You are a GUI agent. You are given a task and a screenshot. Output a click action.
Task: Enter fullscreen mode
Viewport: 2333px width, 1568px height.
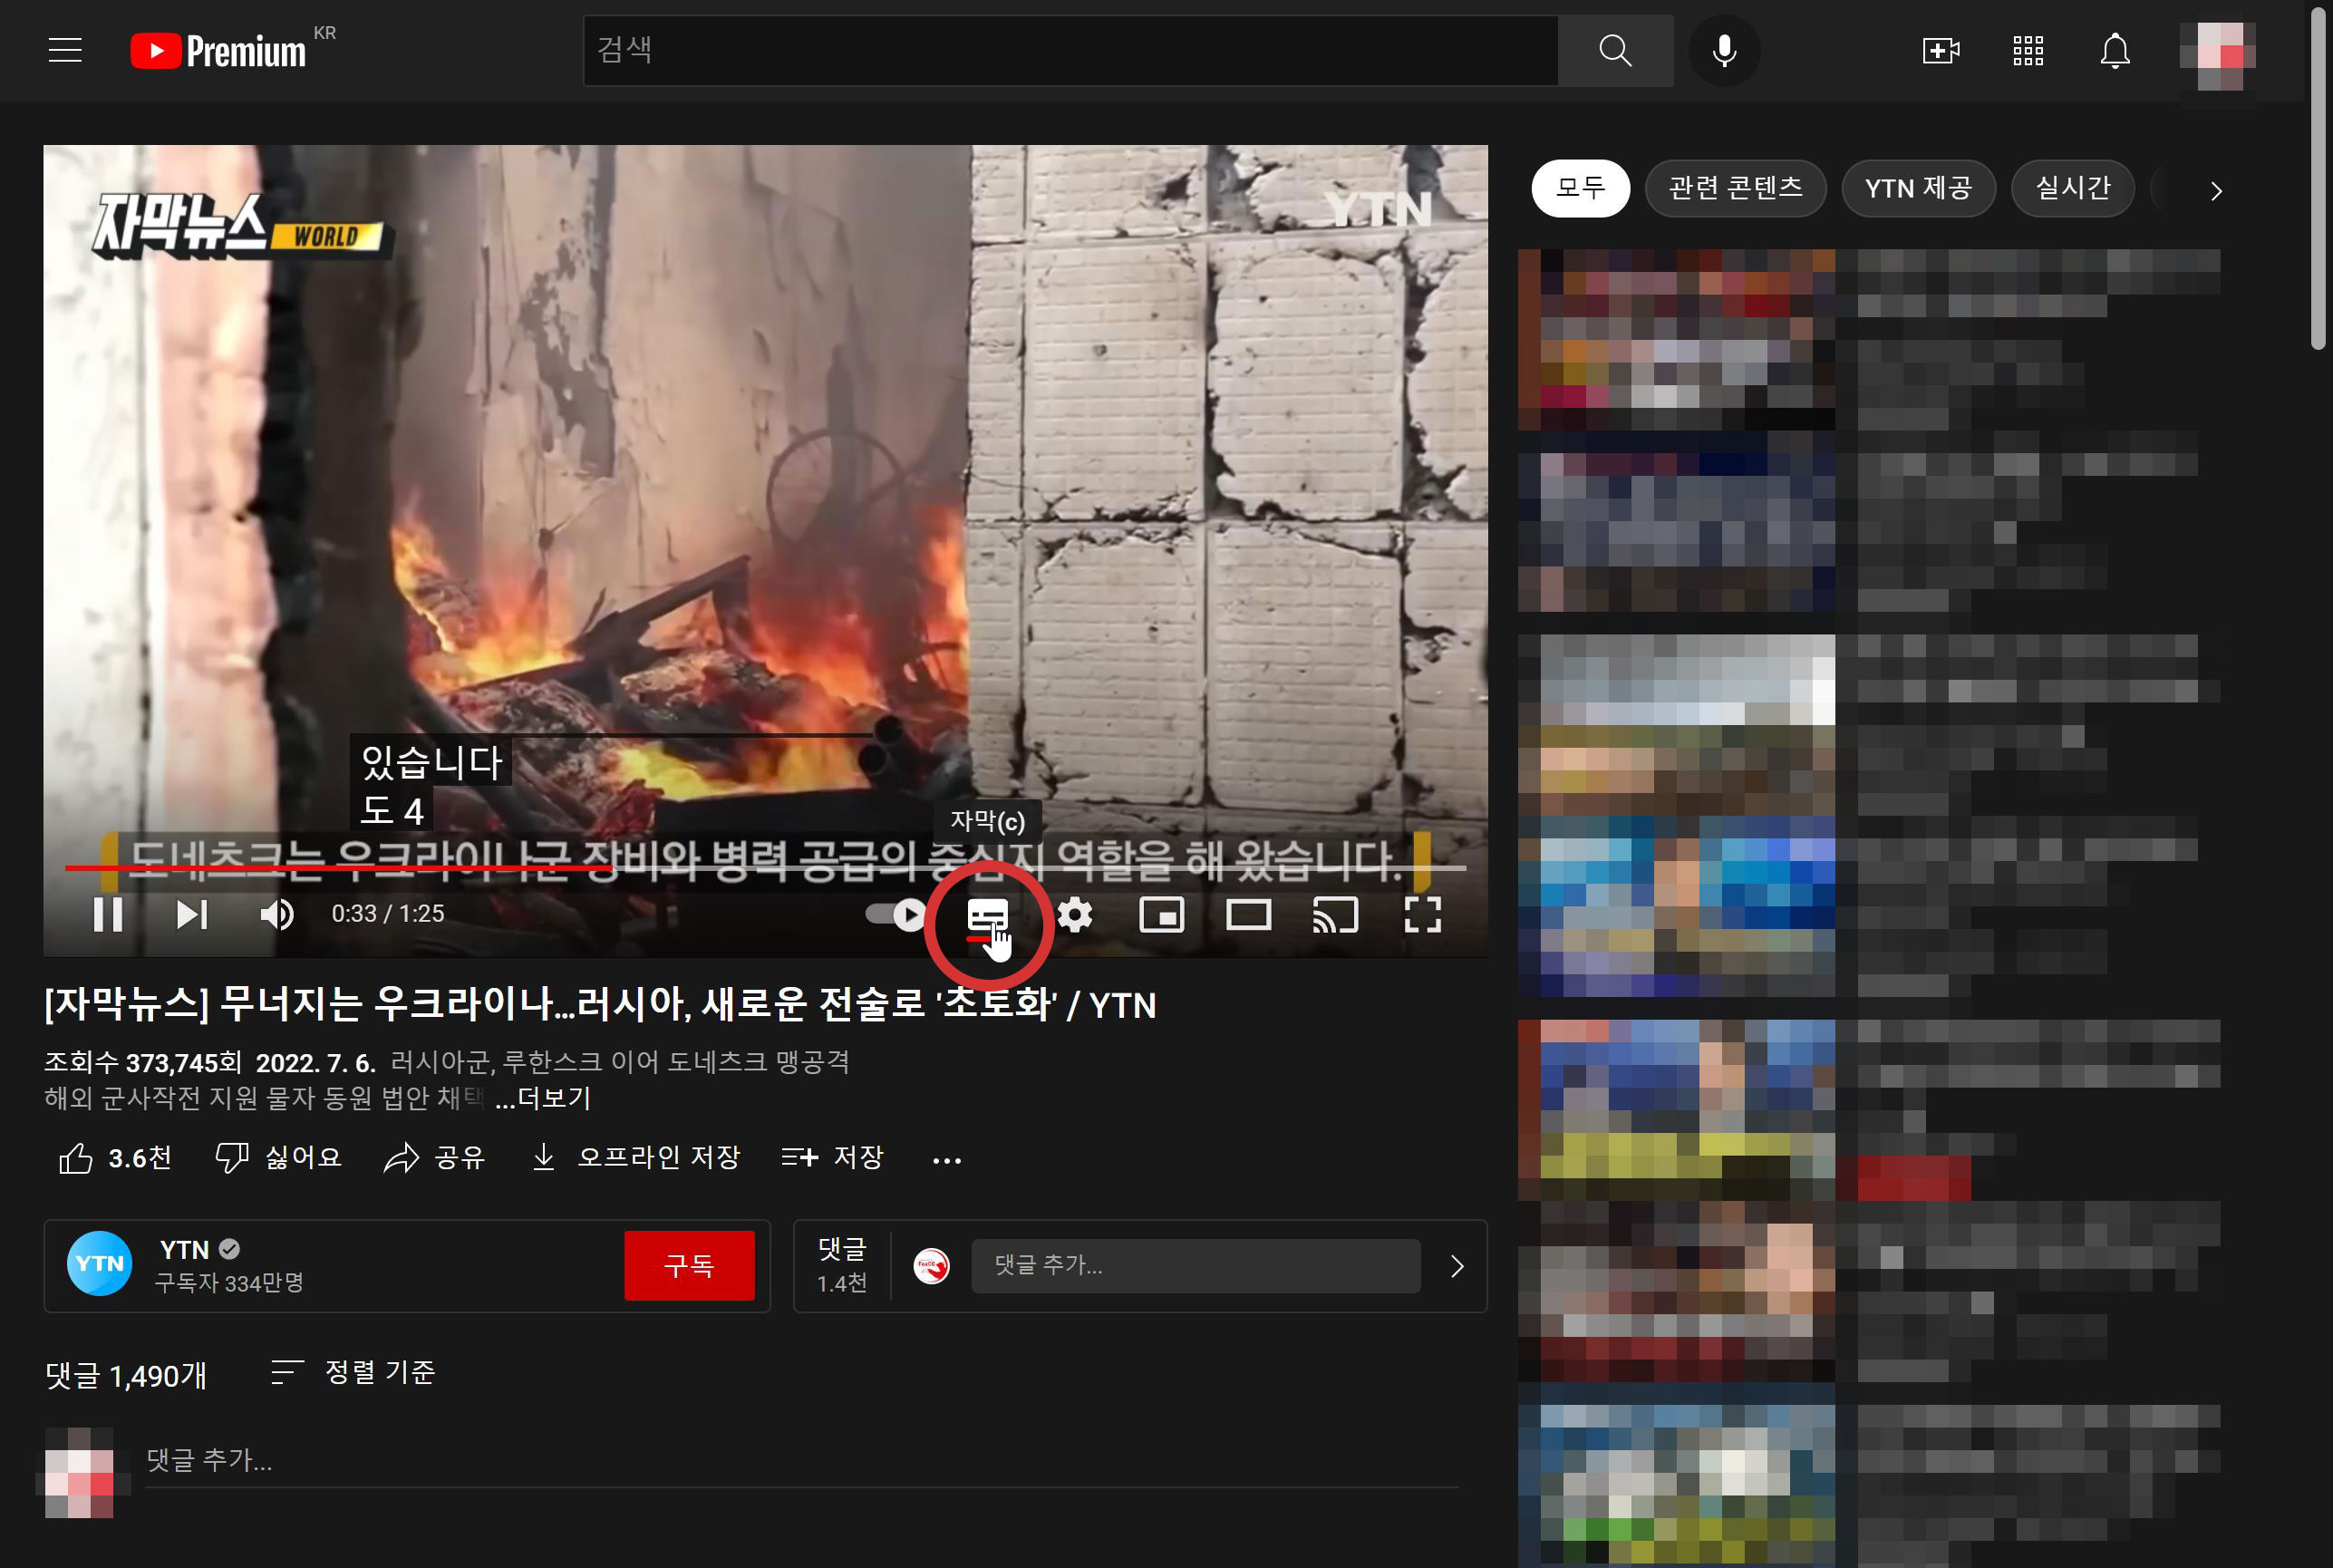click(1421, 914)
